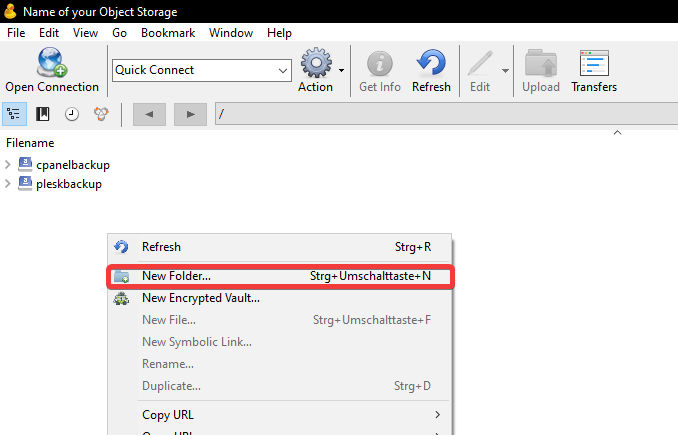Click the path field showing "/"

(x=440, y=114)
